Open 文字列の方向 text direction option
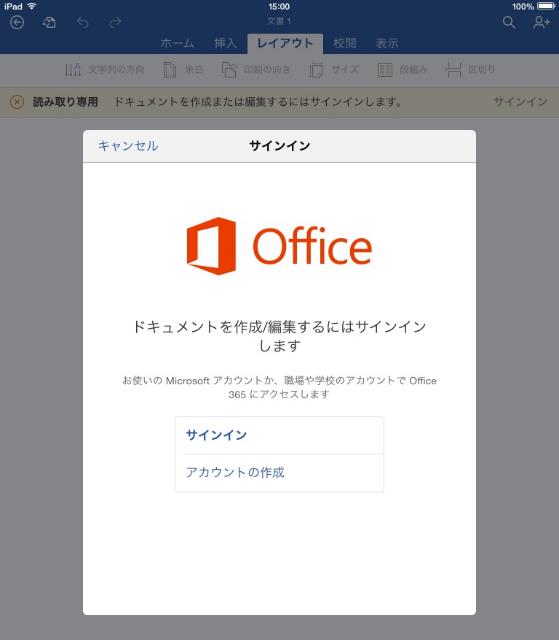 104,70
